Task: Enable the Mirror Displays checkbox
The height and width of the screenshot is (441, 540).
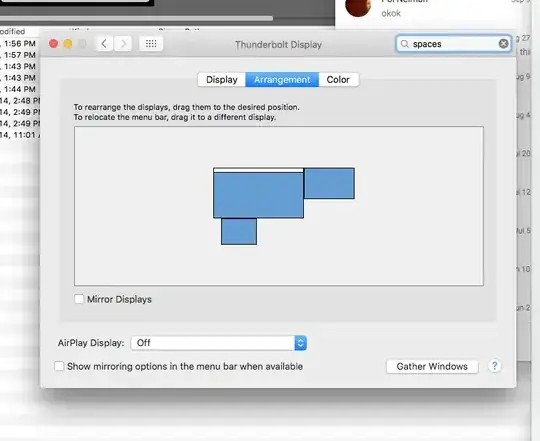Action: [79, 299]
